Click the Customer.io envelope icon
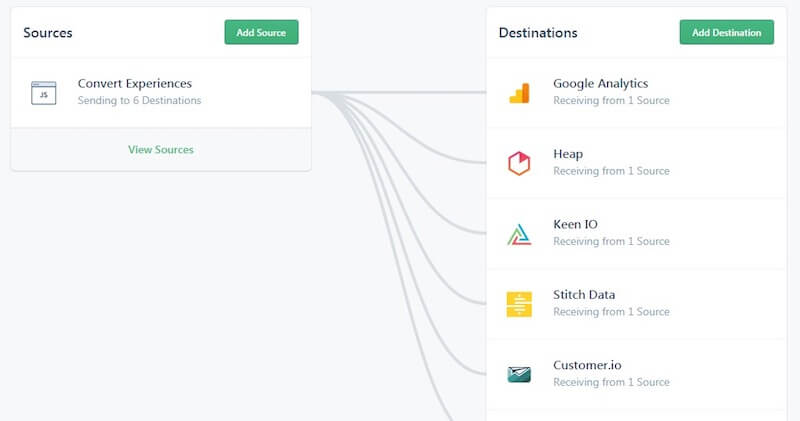Screen dimensions: 800x421 [x=518, y=375]
